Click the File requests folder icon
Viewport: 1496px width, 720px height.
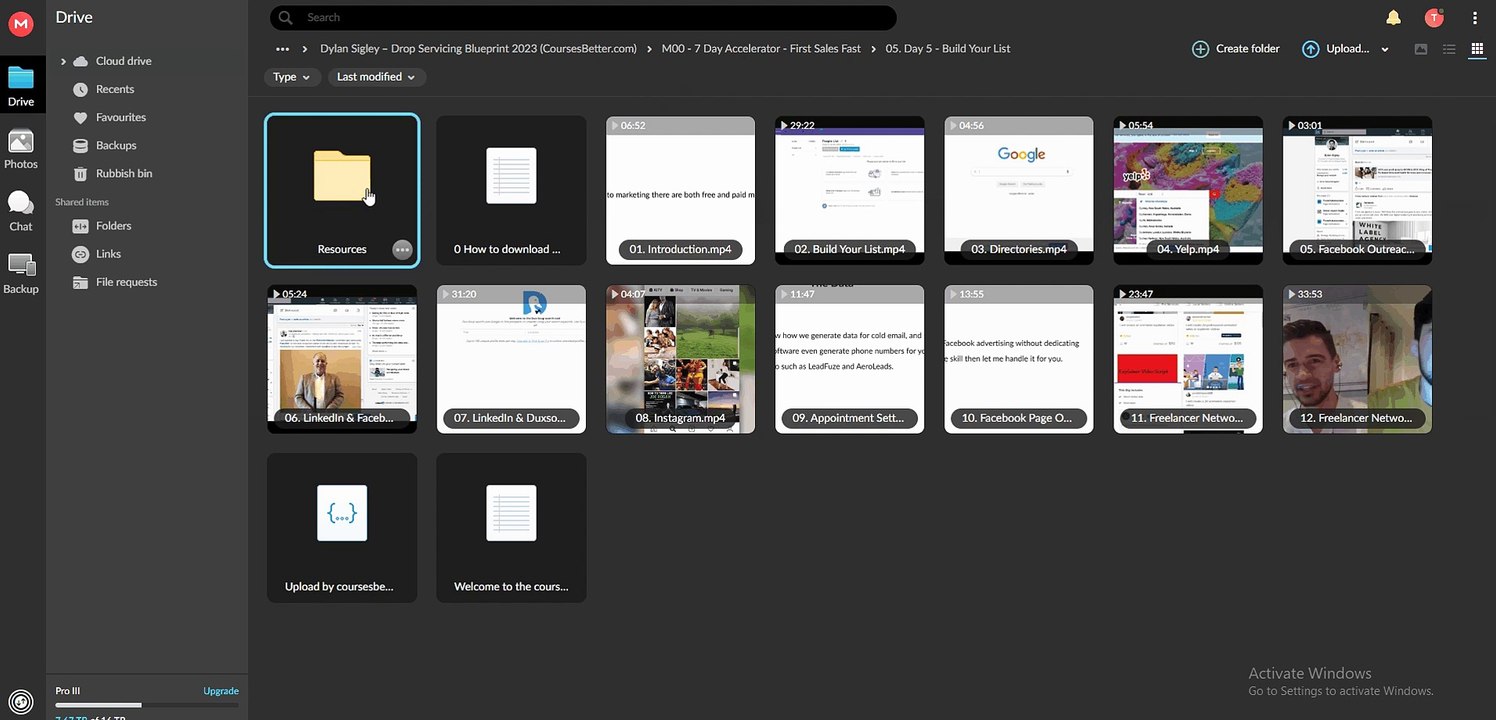(x=81, y=282)
